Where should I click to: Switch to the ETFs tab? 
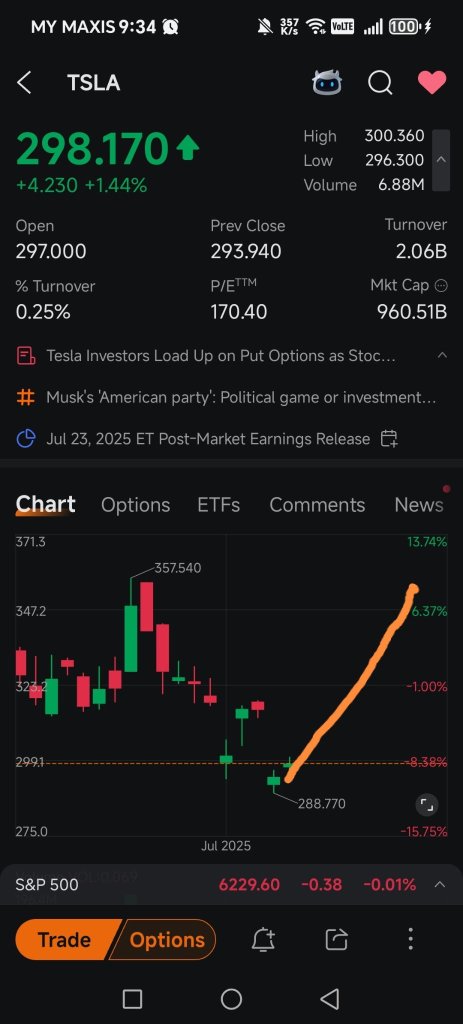tap(219, 505)
